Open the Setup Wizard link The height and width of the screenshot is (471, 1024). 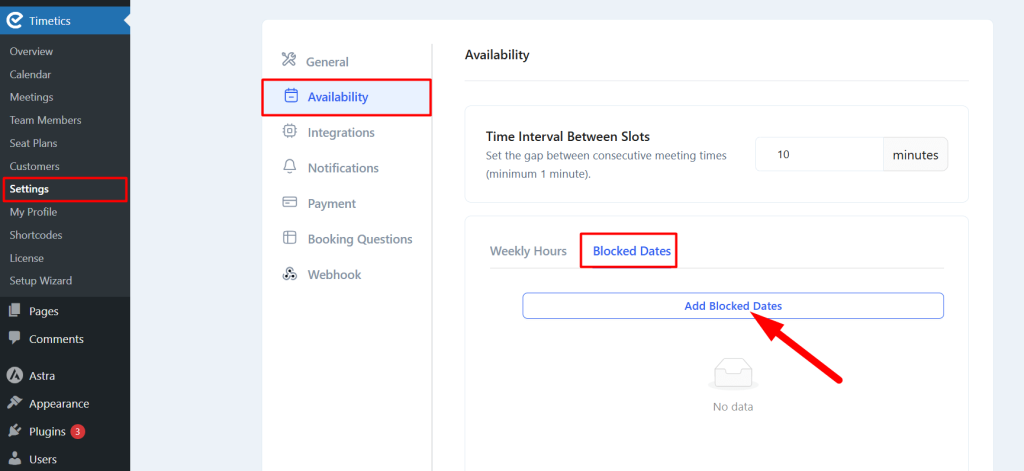(40, 281)
